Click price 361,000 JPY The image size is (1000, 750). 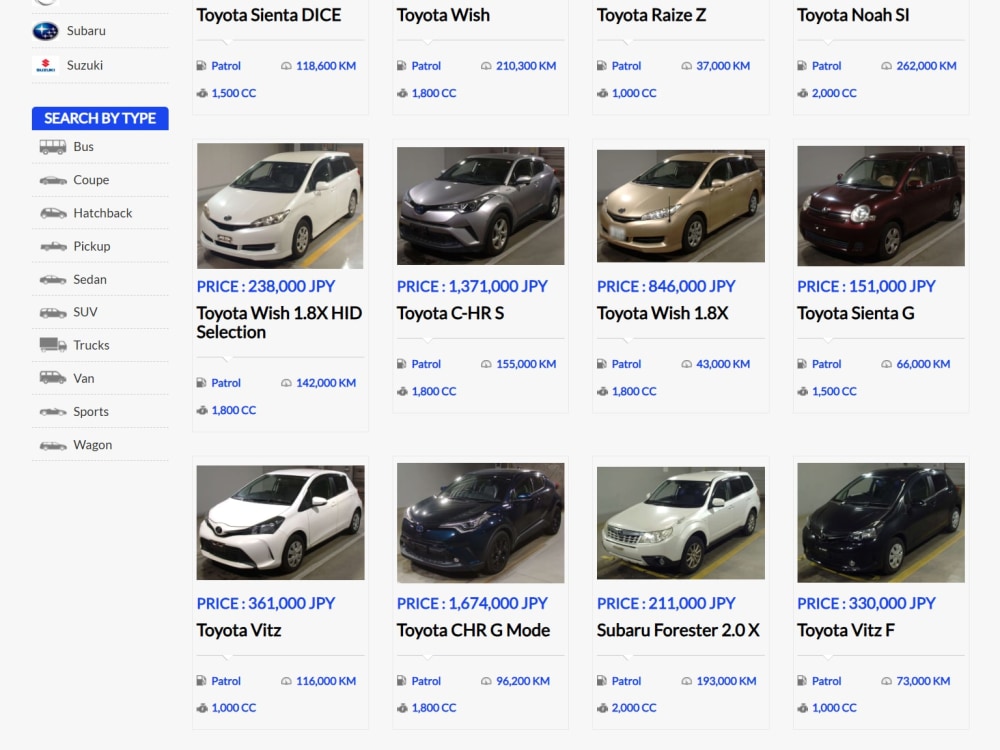click(266, 603)
